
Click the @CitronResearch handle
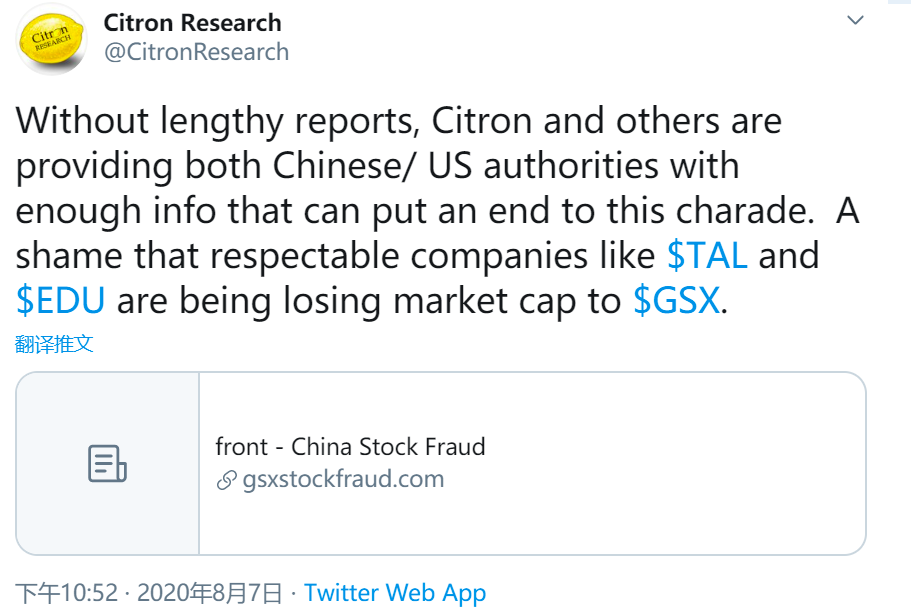click(x=196, y=52)
